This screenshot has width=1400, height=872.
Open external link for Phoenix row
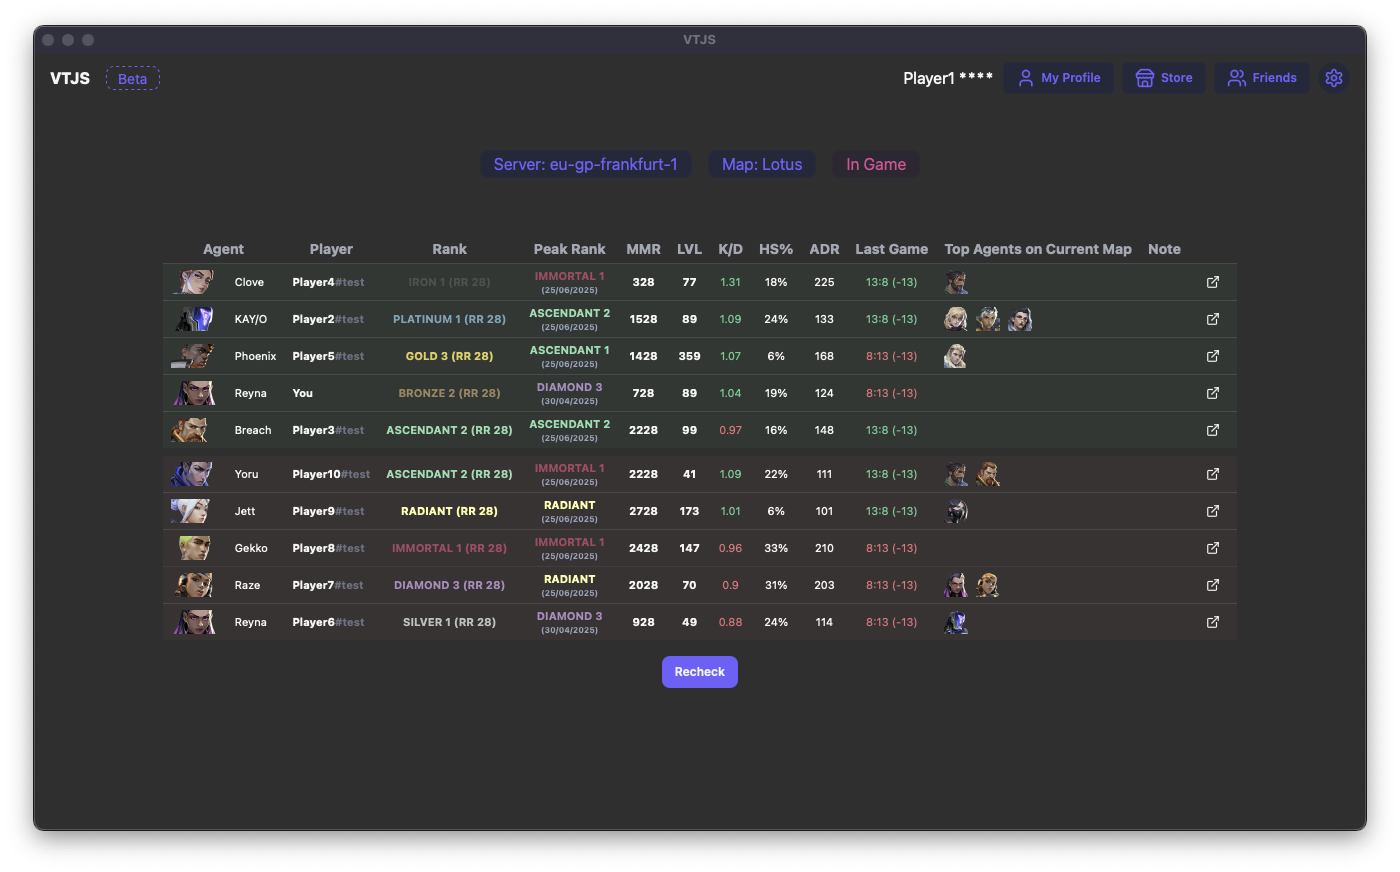pos(1213,356)
